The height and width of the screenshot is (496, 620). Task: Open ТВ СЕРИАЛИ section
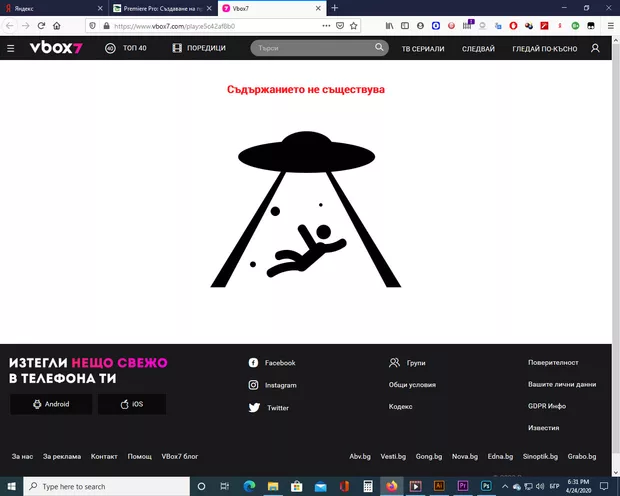(x=423, y=49)
